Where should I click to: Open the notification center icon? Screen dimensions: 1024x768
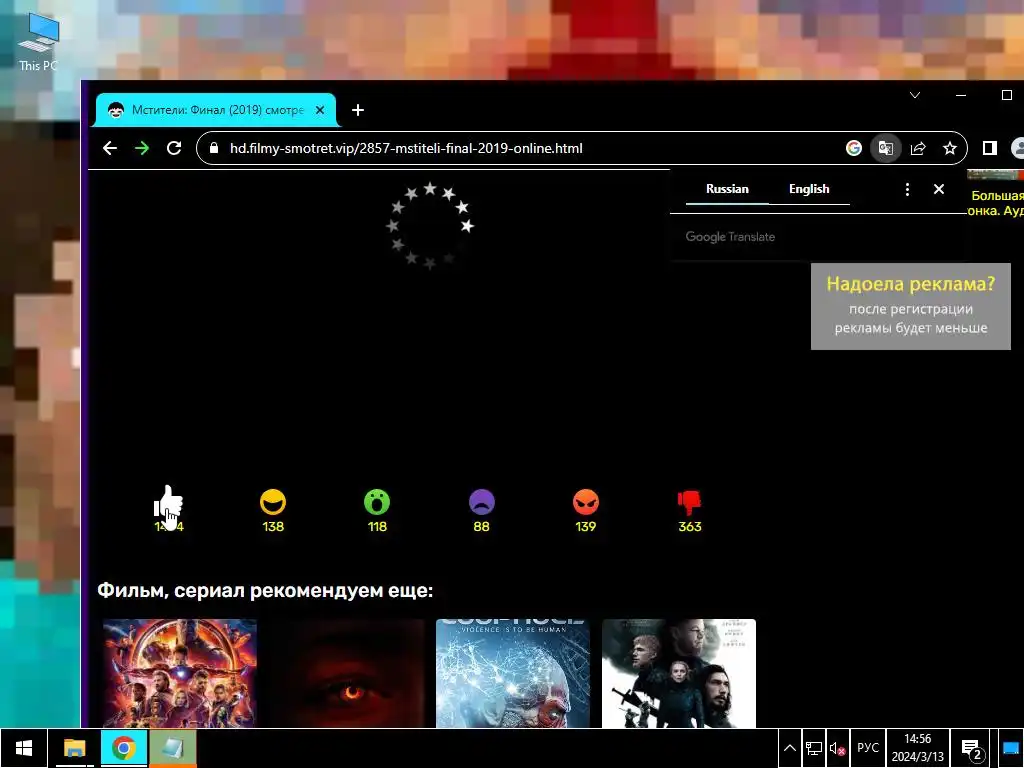tap(972, 748)
